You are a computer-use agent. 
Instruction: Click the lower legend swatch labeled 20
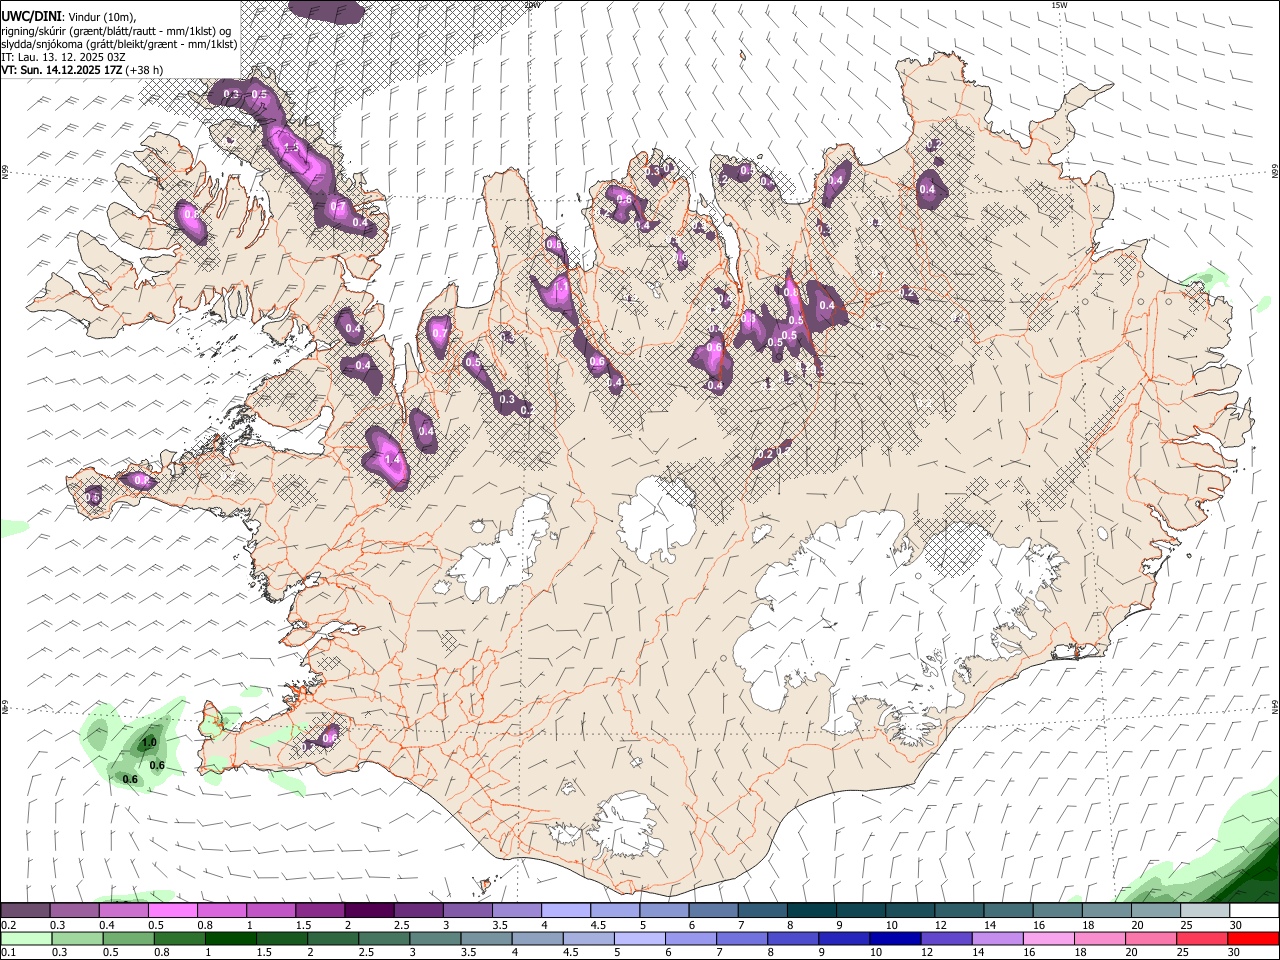(x=1151, y=938)
